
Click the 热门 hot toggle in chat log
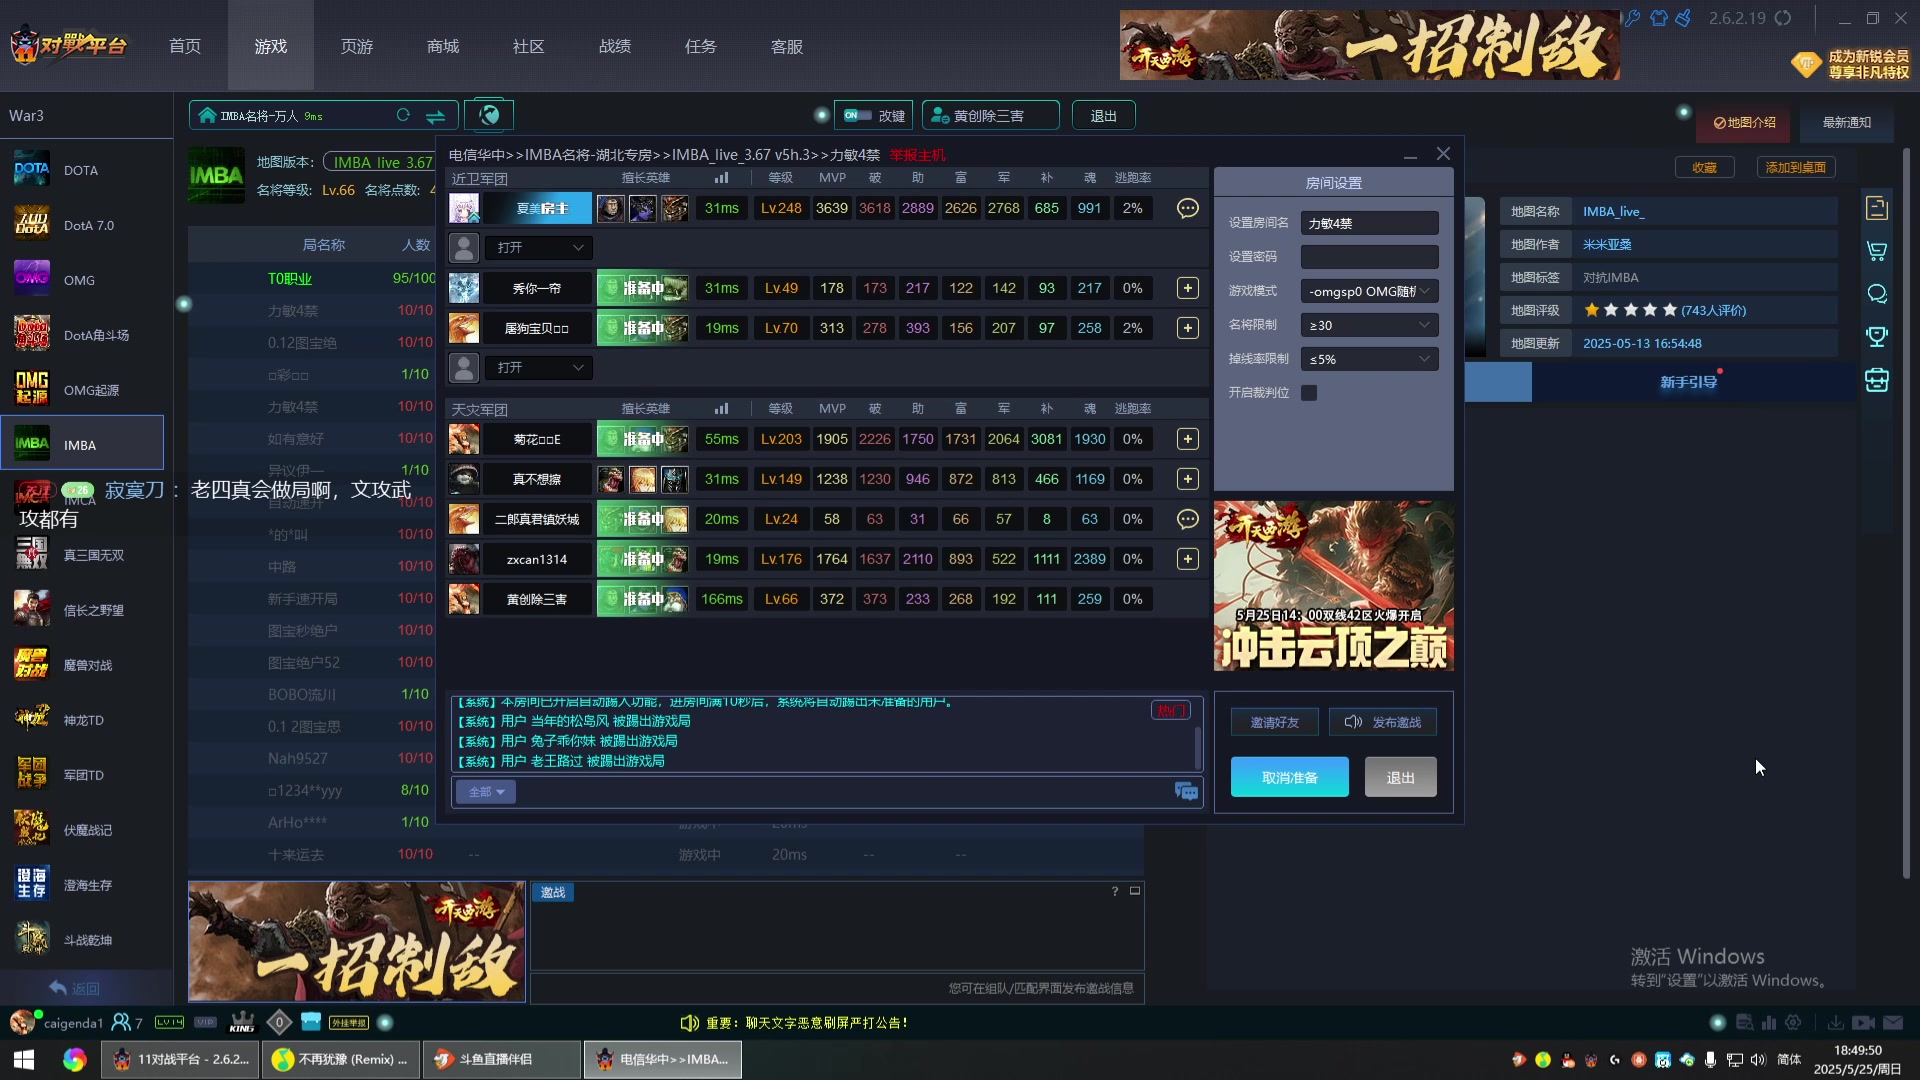tap(1170, 710)
